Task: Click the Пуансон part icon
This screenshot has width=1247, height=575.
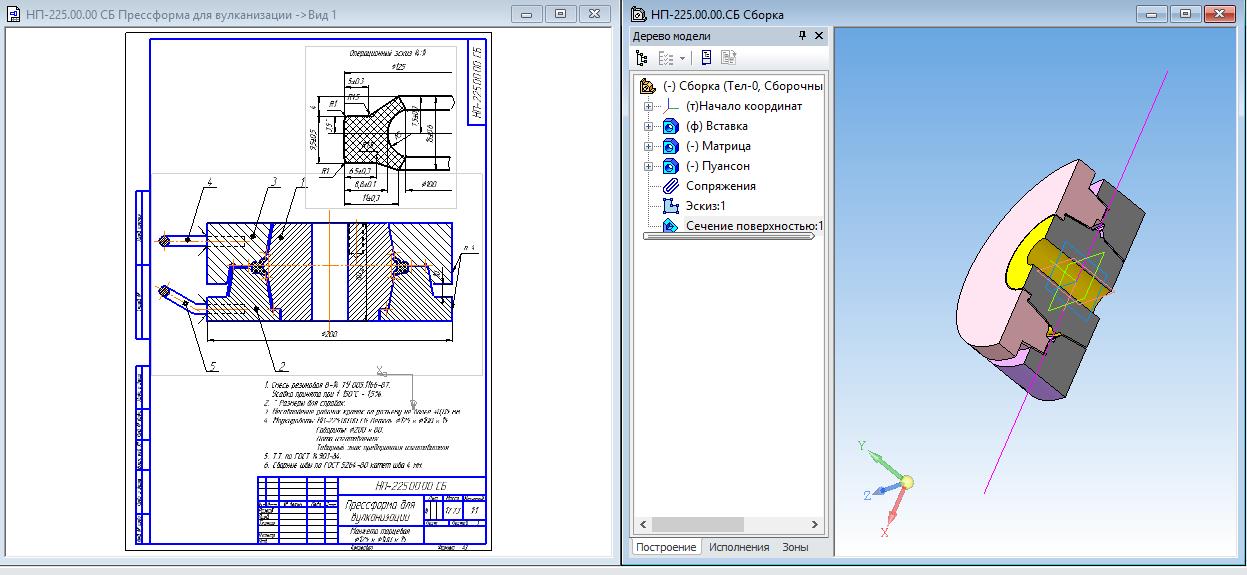Action: pos(671,166)
